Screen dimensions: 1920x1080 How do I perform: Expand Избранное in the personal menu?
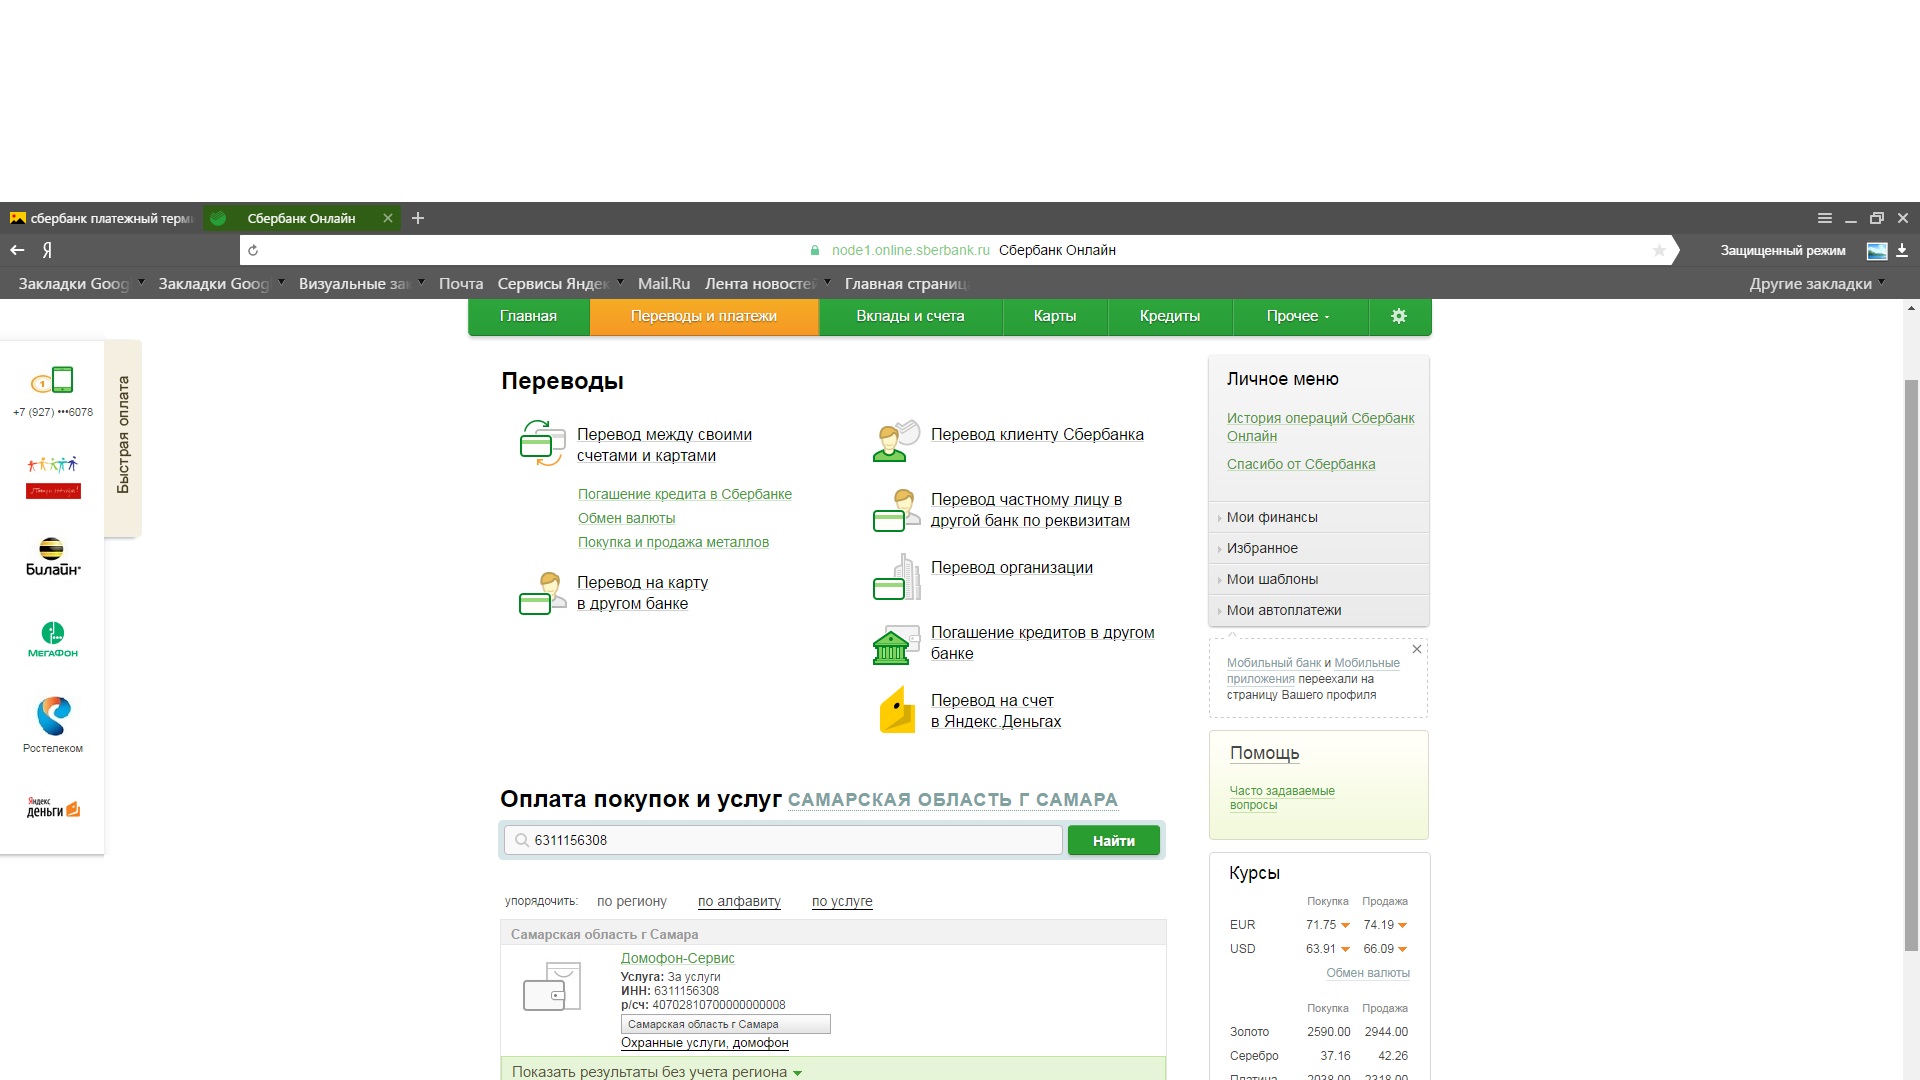click(1318, 548)
